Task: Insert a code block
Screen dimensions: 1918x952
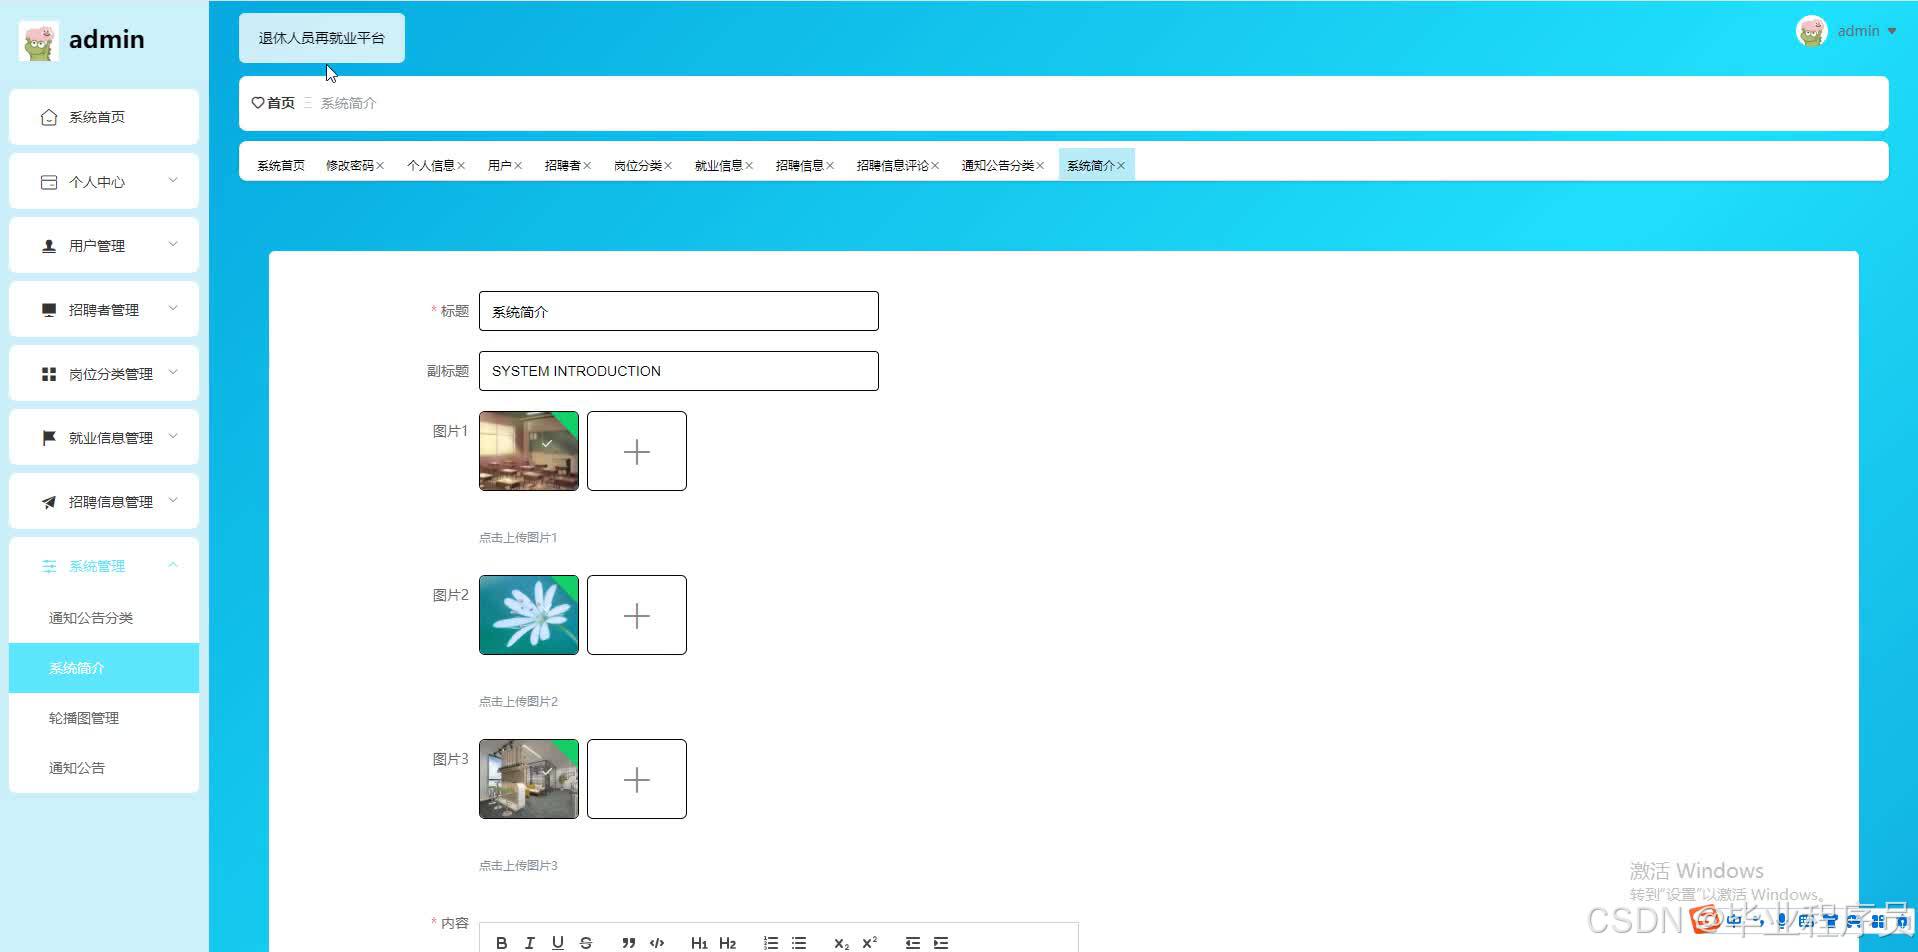Action: click(x=656, y=943)
